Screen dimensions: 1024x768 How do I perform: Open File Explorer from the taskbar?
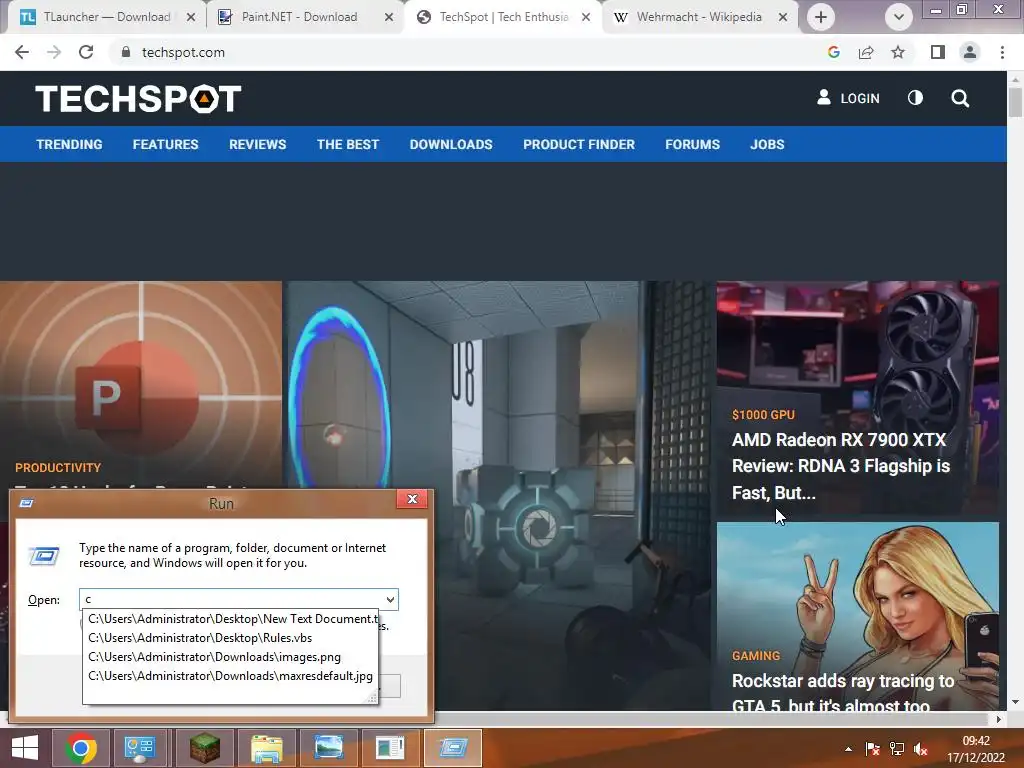click(x=266, y=748)
